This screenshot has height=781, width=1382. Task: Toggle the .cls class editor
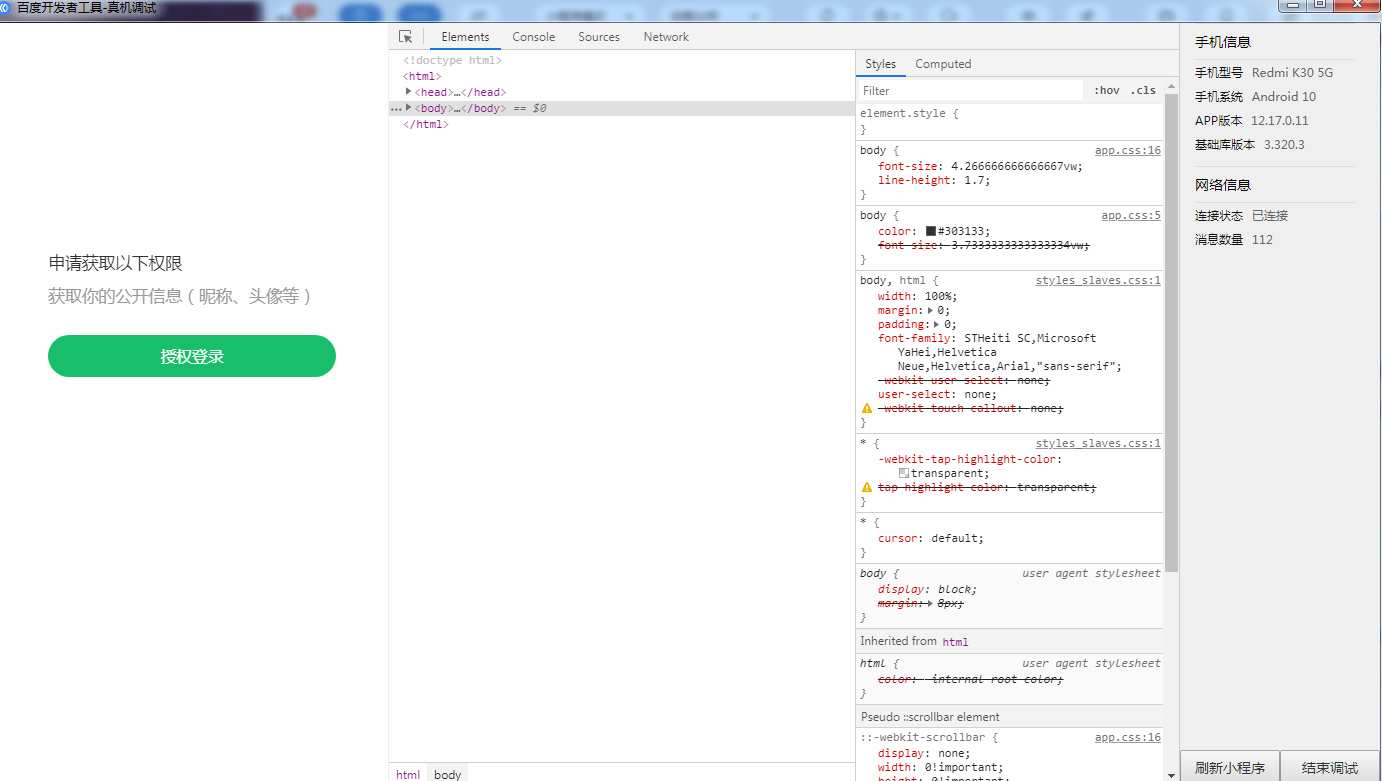[1143, 90]
